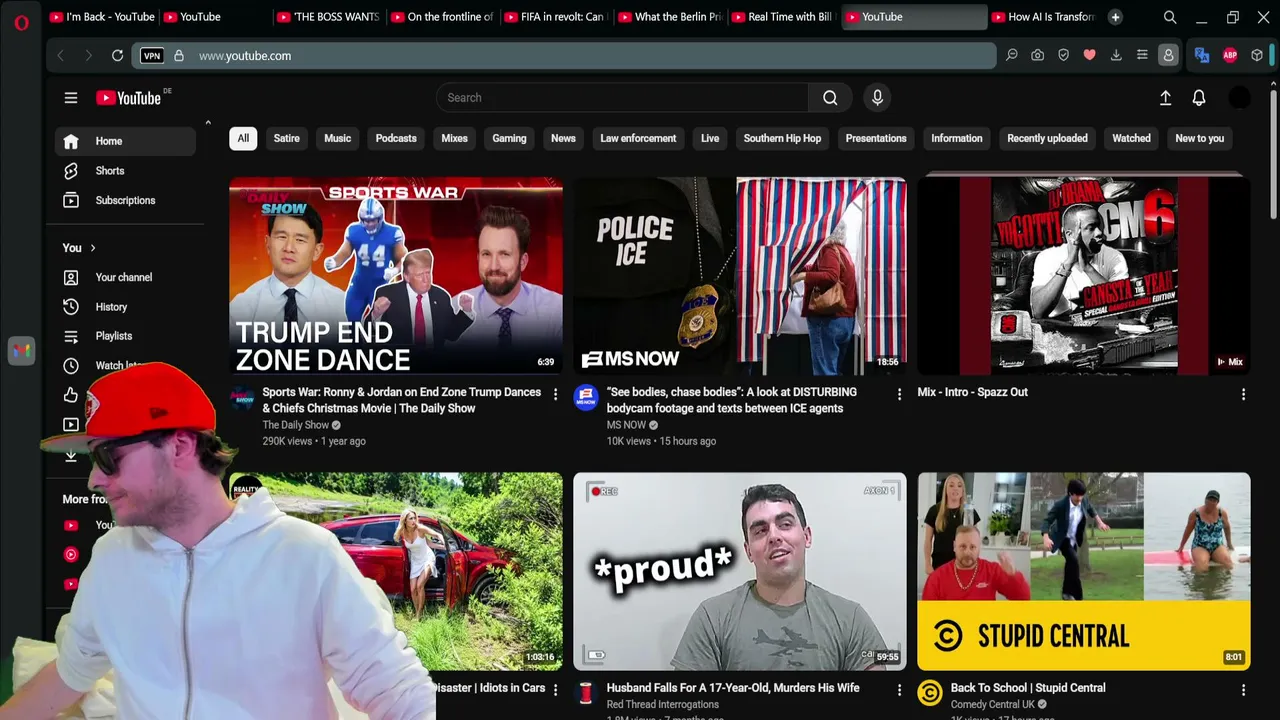Select the Podcasts filter chip
This screenshot has width=1280, height=720.
[396, 138]
